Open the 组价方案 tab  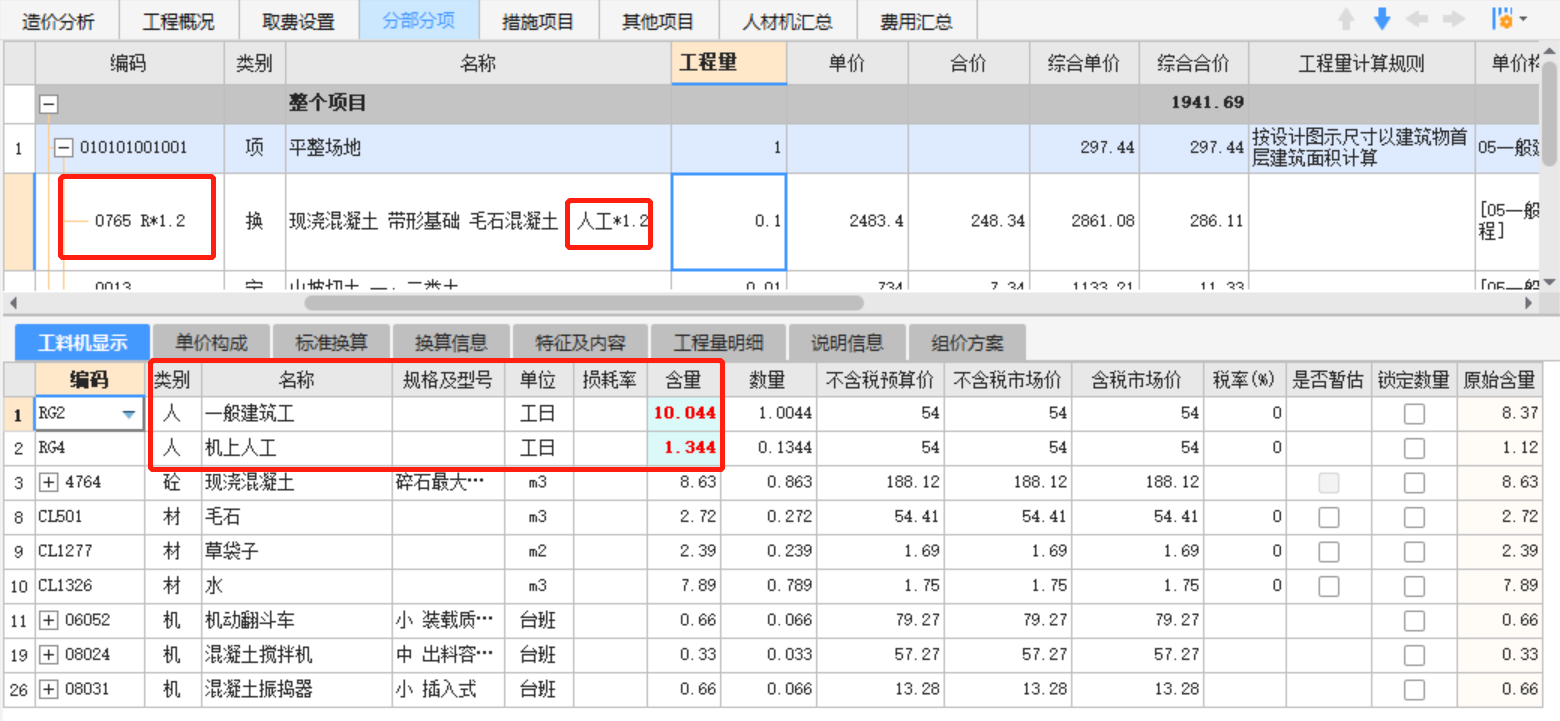click(965, 341)
